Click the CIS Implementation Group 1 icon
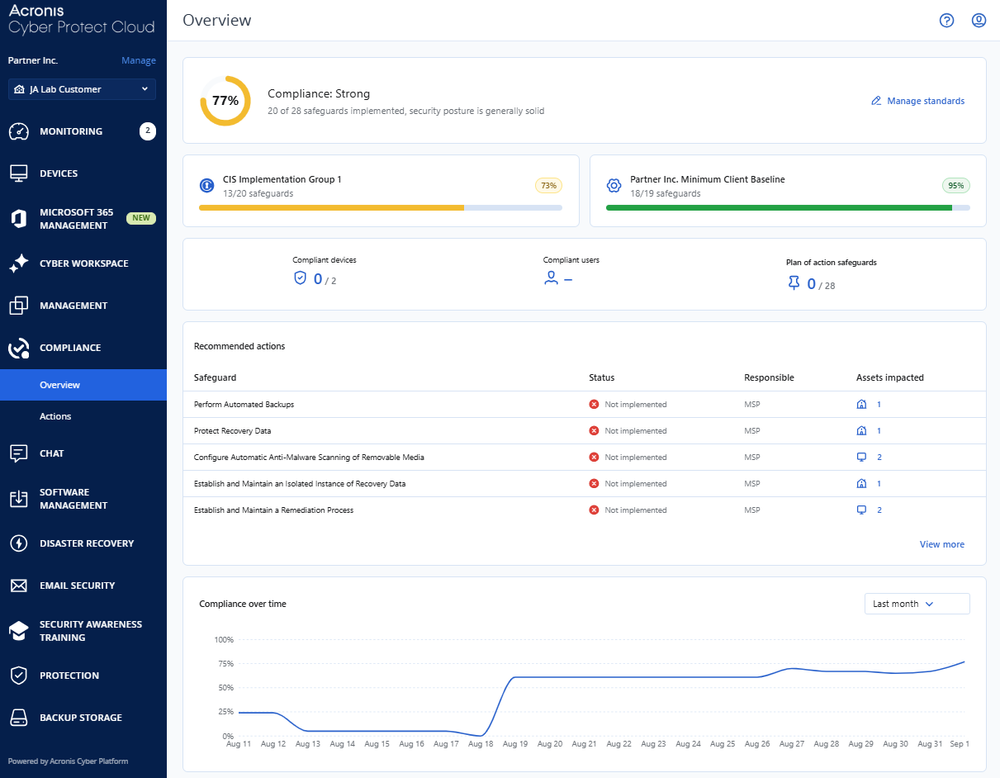 coord(207,186)
